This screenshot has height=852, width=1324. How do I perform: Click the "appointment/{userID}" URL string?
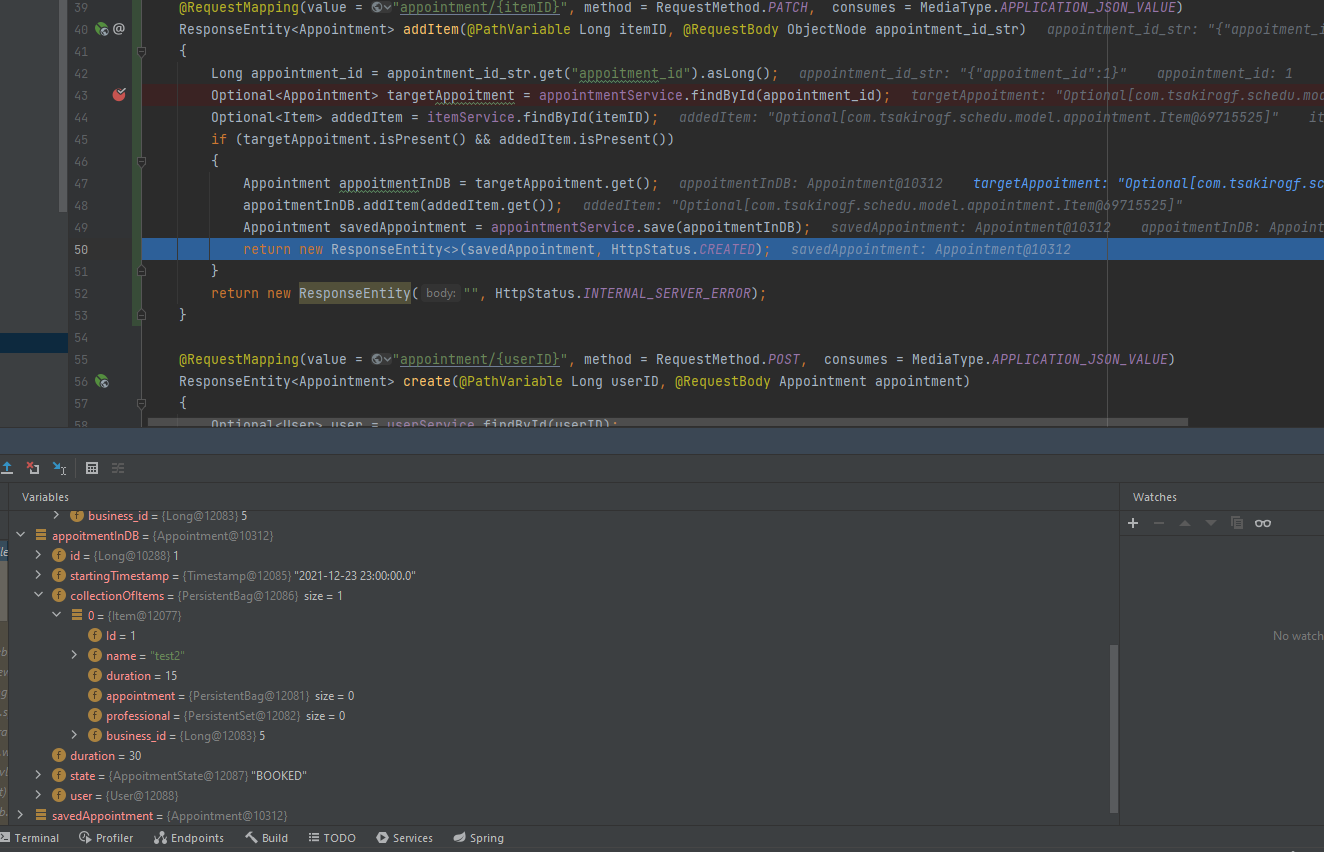coord(480,359)
